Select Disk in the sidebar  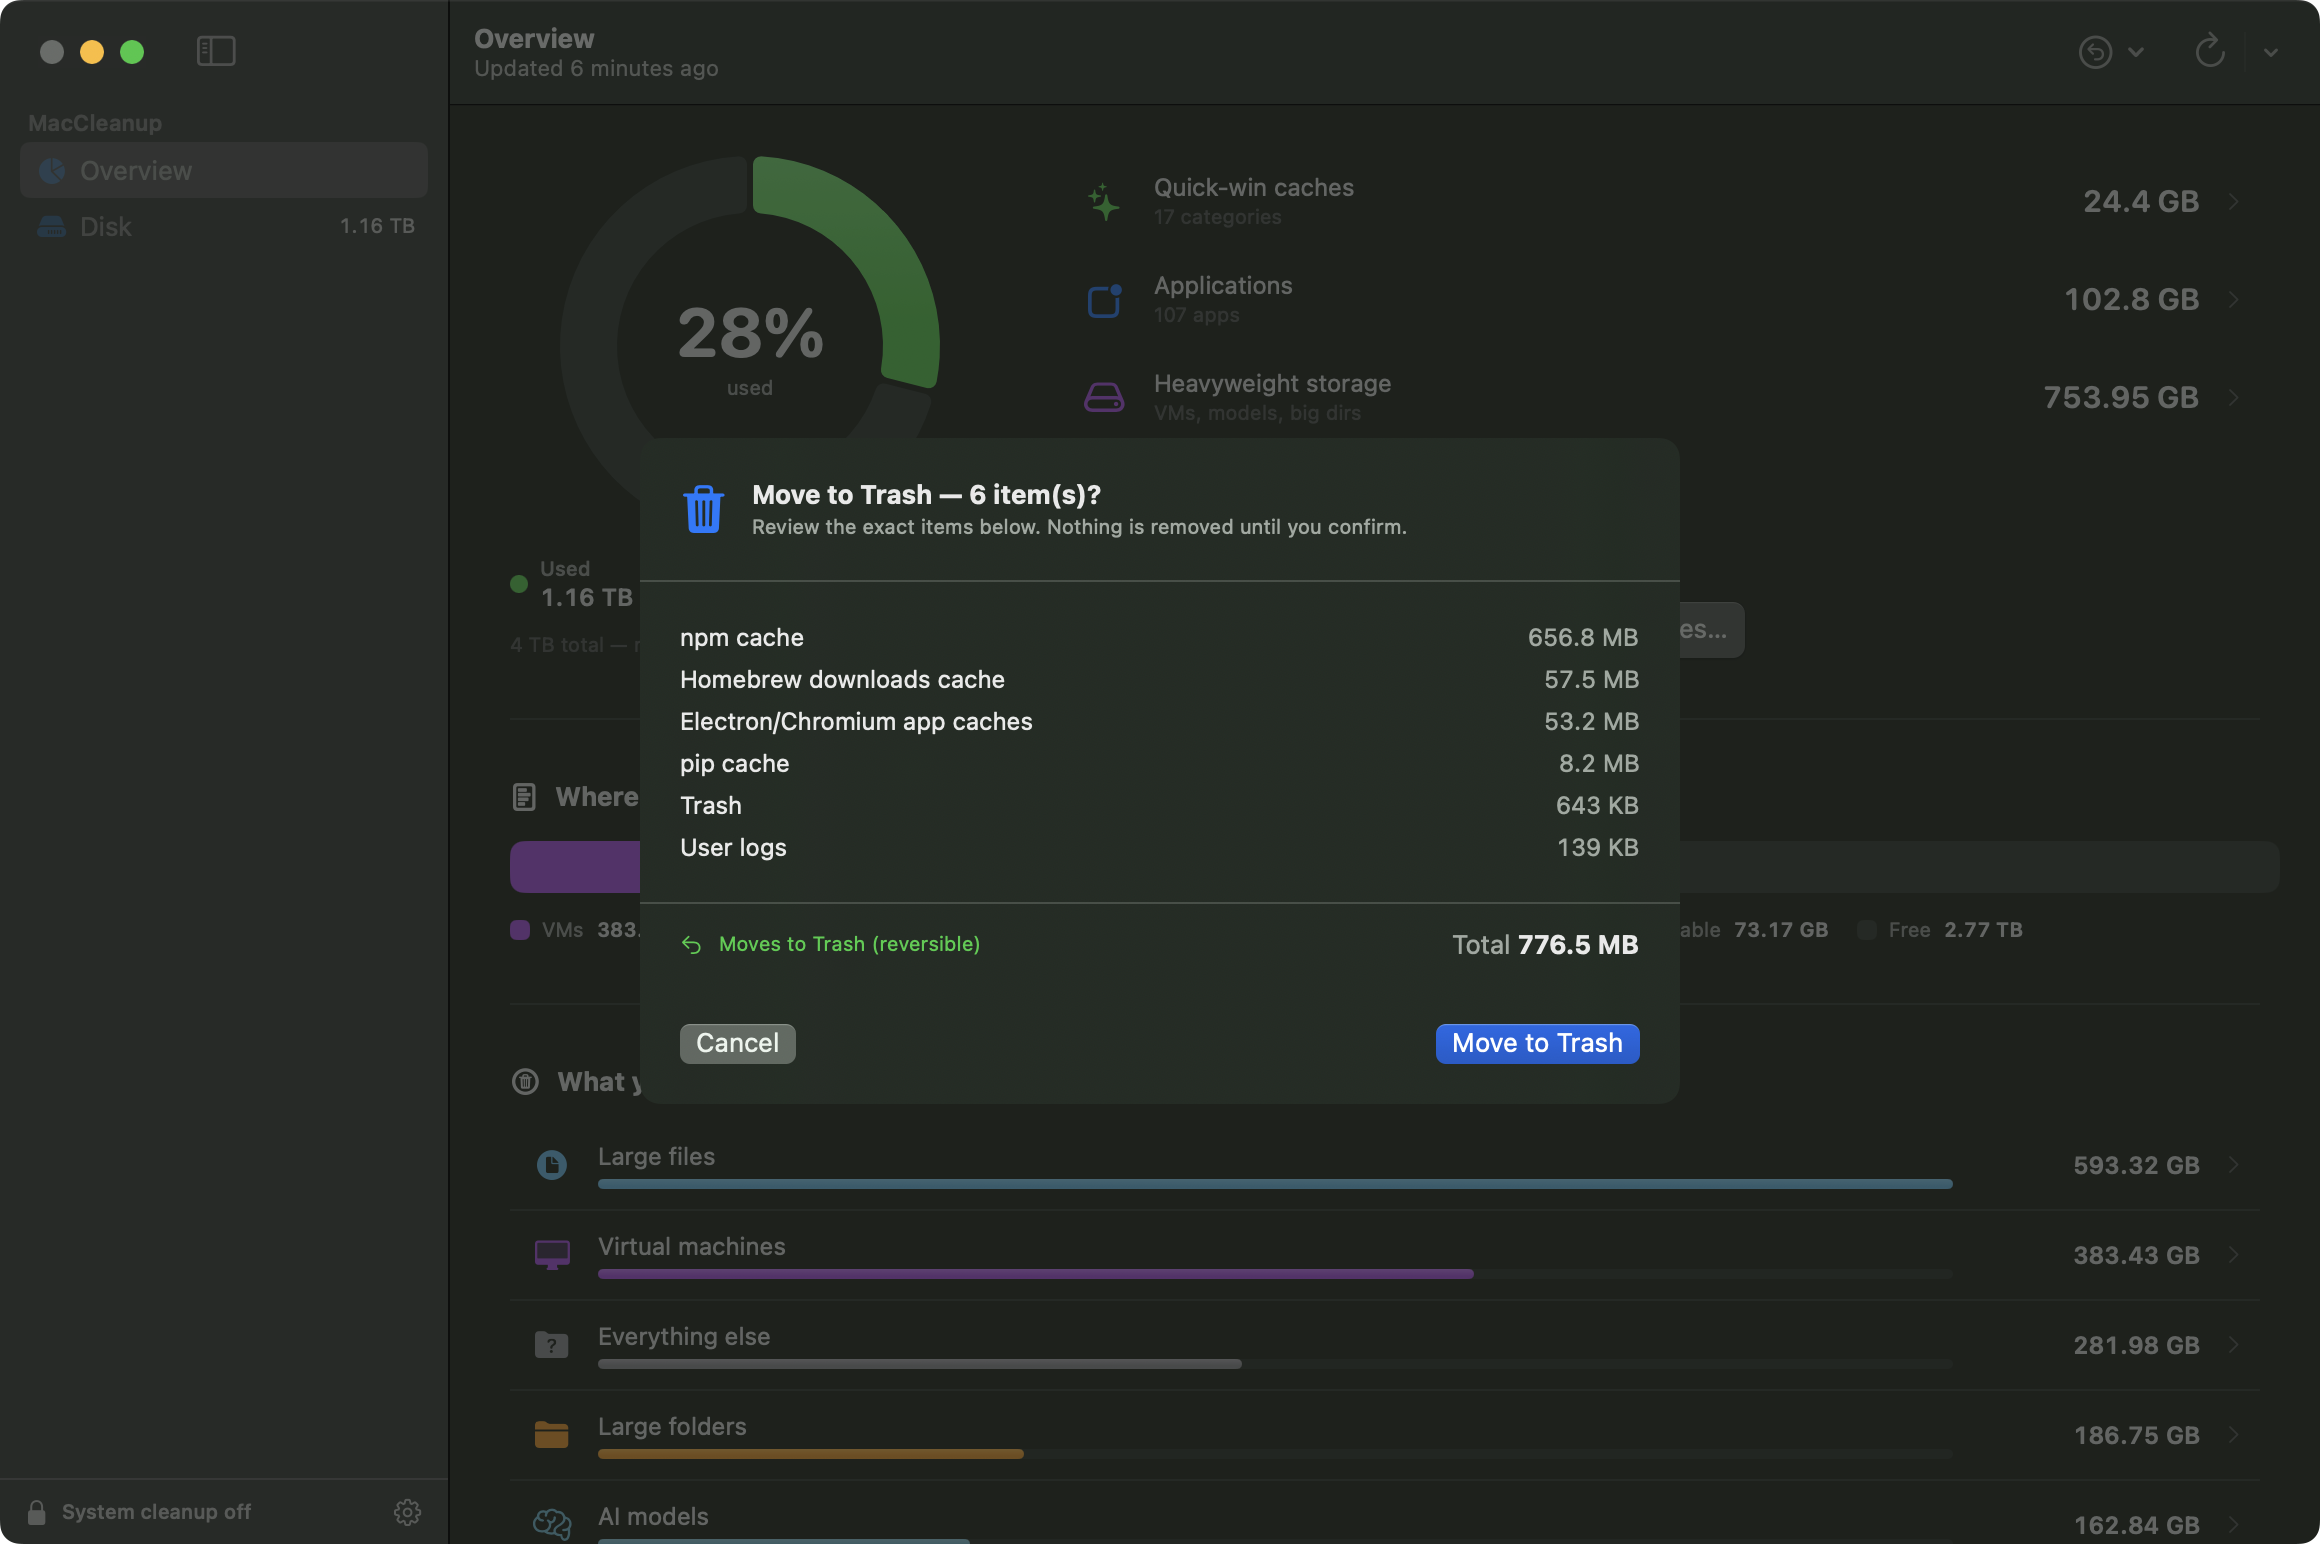coord(224,226)
